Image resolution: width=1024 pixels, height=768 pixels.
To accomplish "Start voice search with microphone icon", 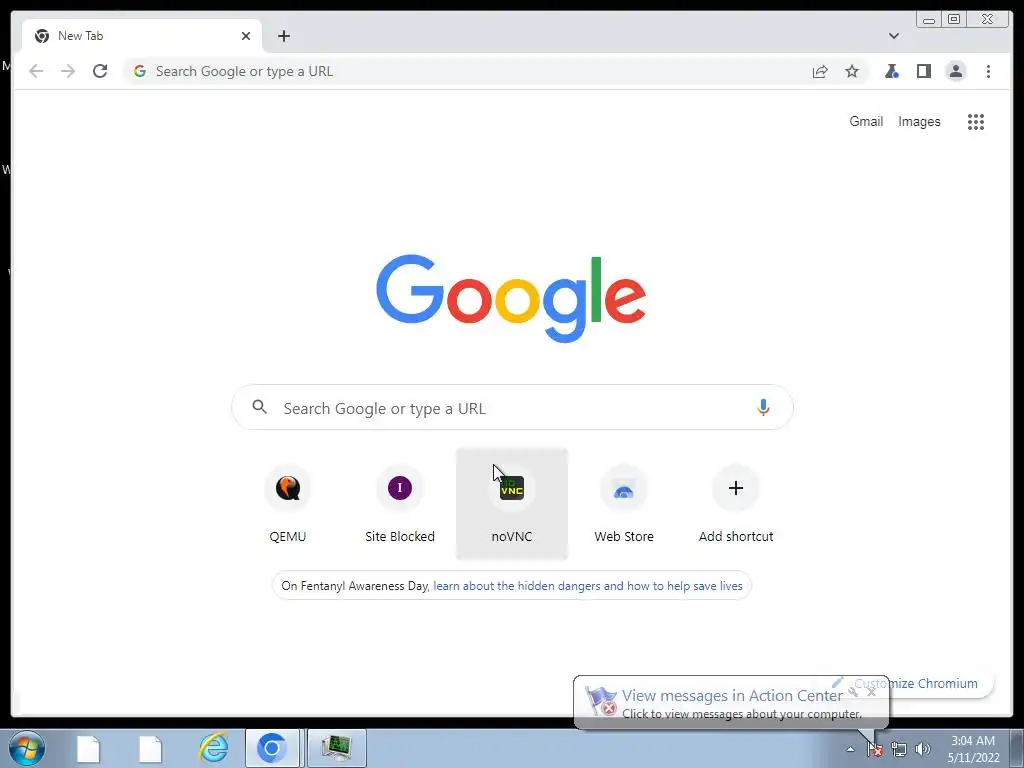I will click(763, 408).
